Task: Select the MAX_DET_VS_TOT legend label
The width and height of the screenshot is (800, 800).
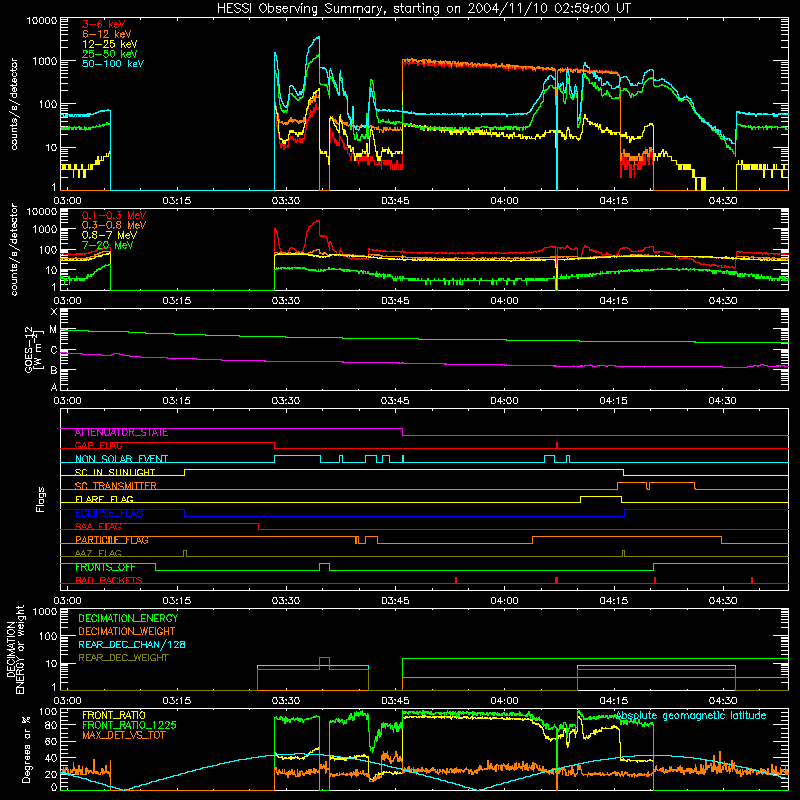Action: (123, 735)
